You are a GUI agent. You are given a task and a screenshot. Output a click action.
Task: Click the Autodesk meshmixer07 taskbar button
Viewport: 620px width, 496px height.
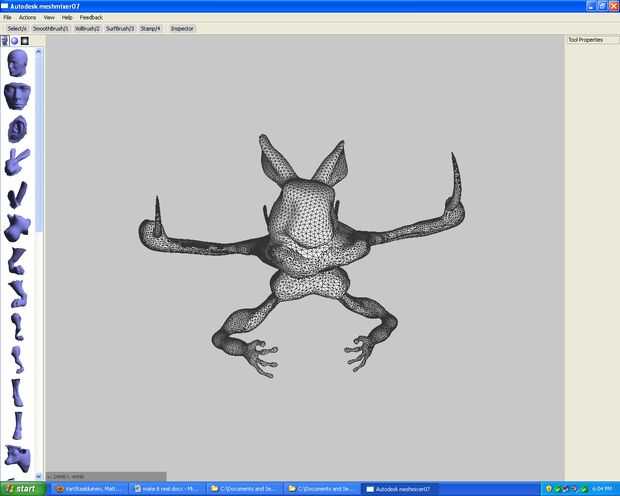399,489
